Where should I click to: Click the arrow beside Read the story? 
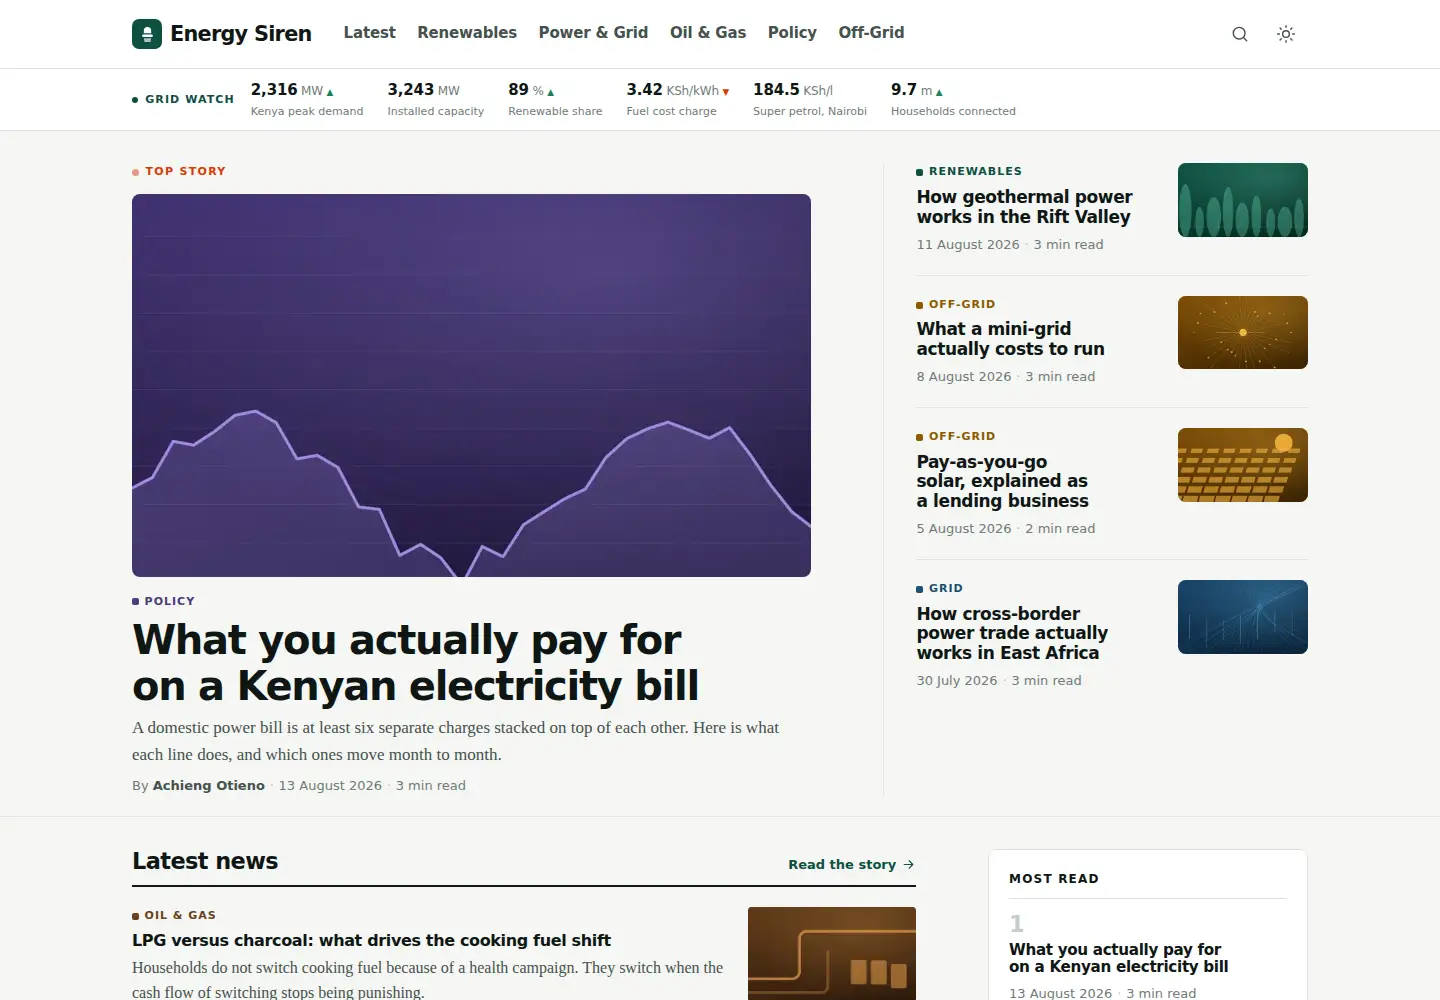point(908,865)
